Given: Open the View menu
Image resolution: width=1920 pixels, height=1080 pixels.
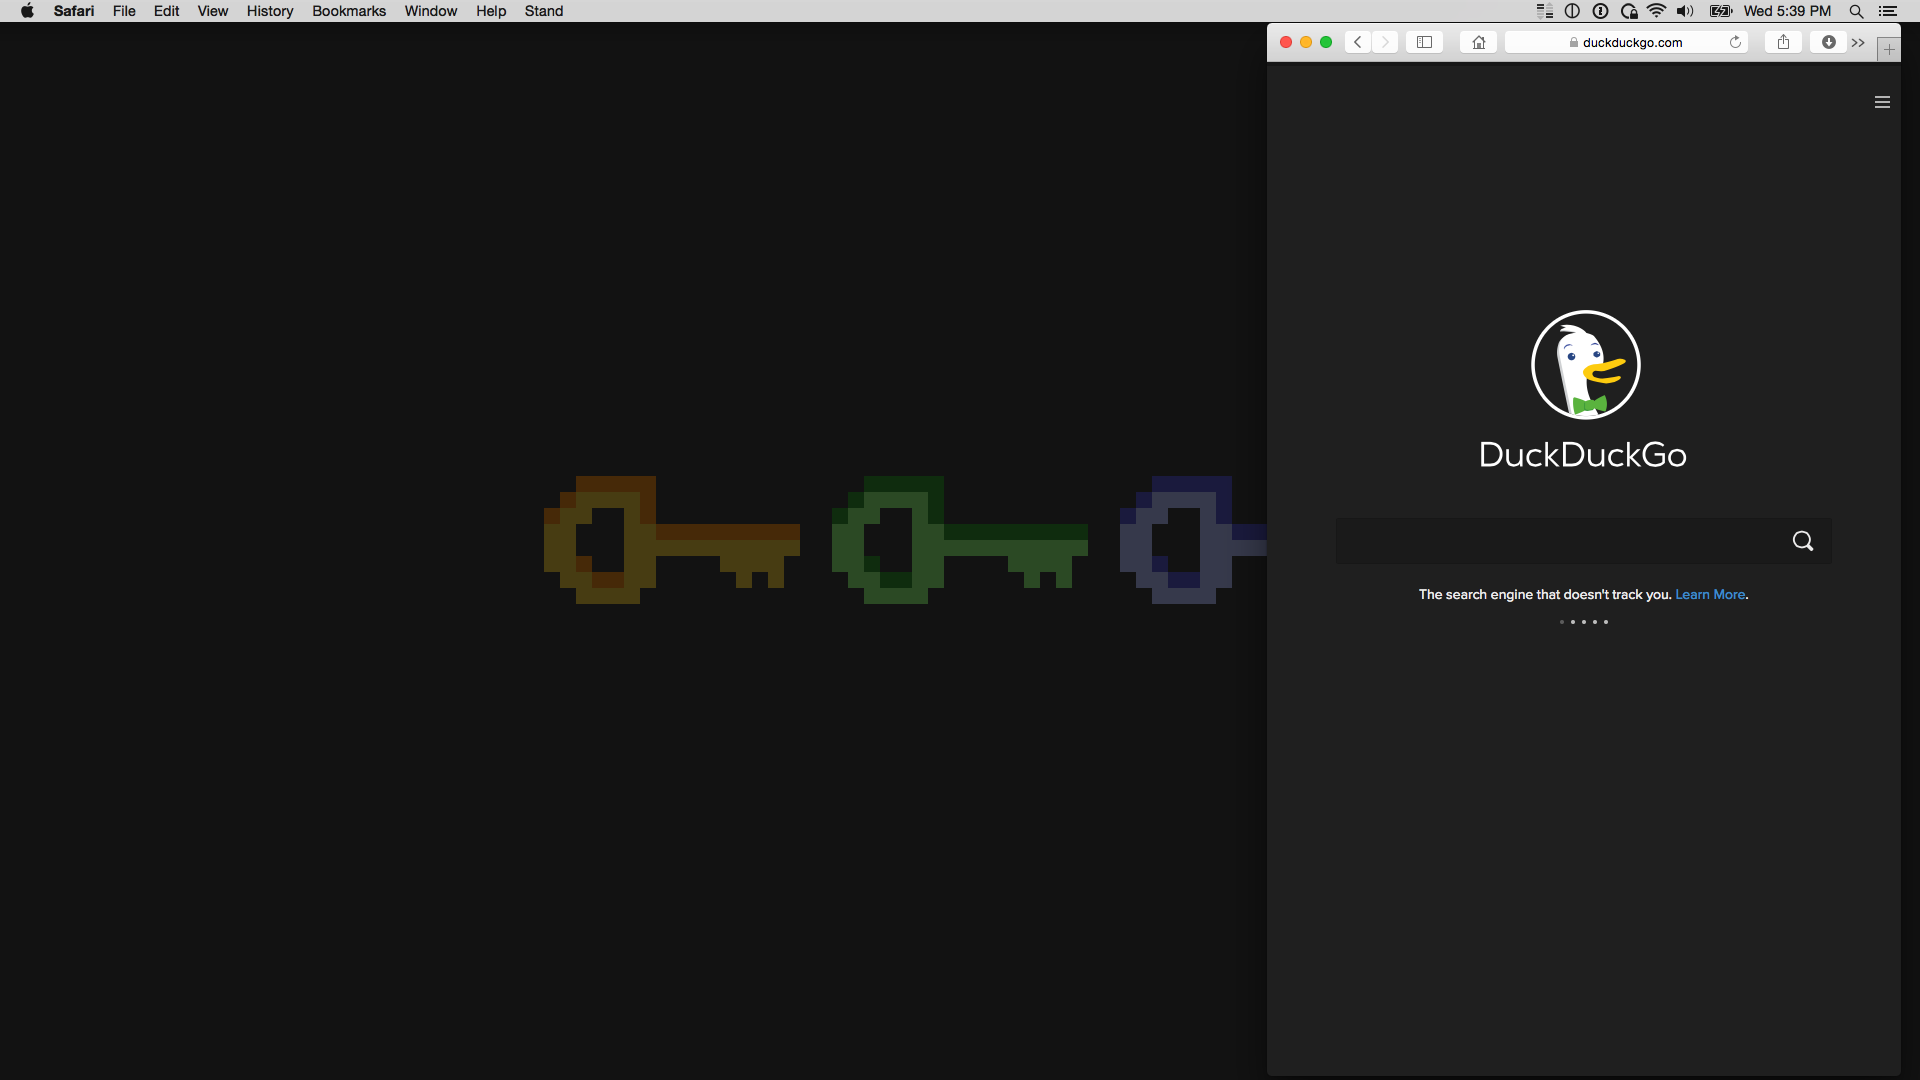Looking at the screenshot, I should point(212,11).
